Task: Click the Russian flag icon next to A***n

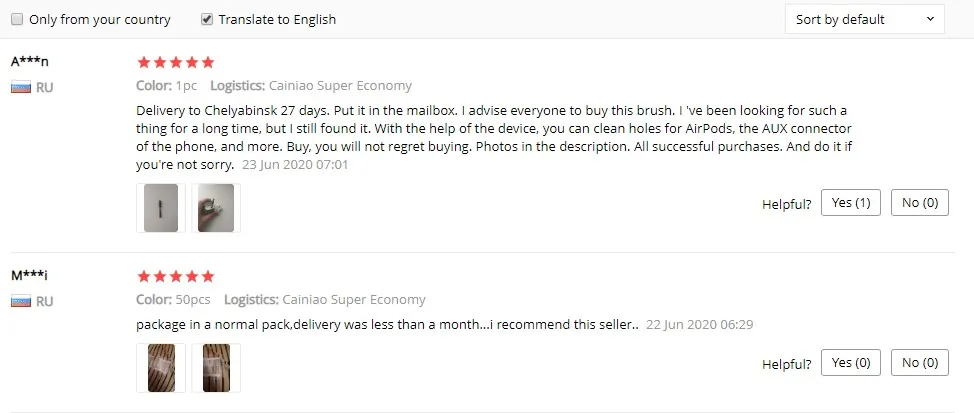Action: tap(21, 88)
